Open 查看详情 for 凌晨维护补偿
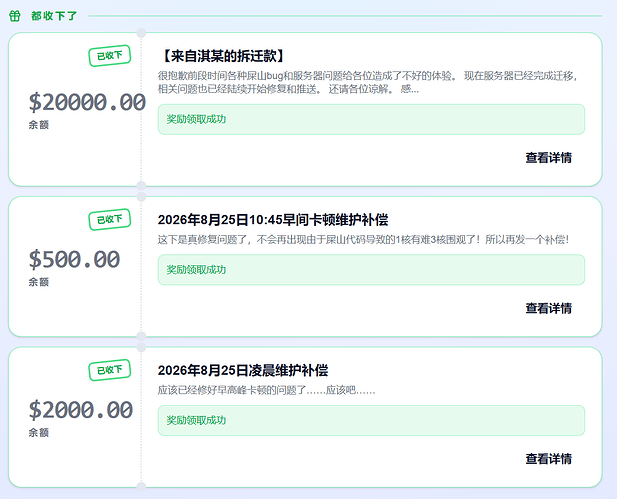Viewport: 617px width, 499px height. [549, 459]
